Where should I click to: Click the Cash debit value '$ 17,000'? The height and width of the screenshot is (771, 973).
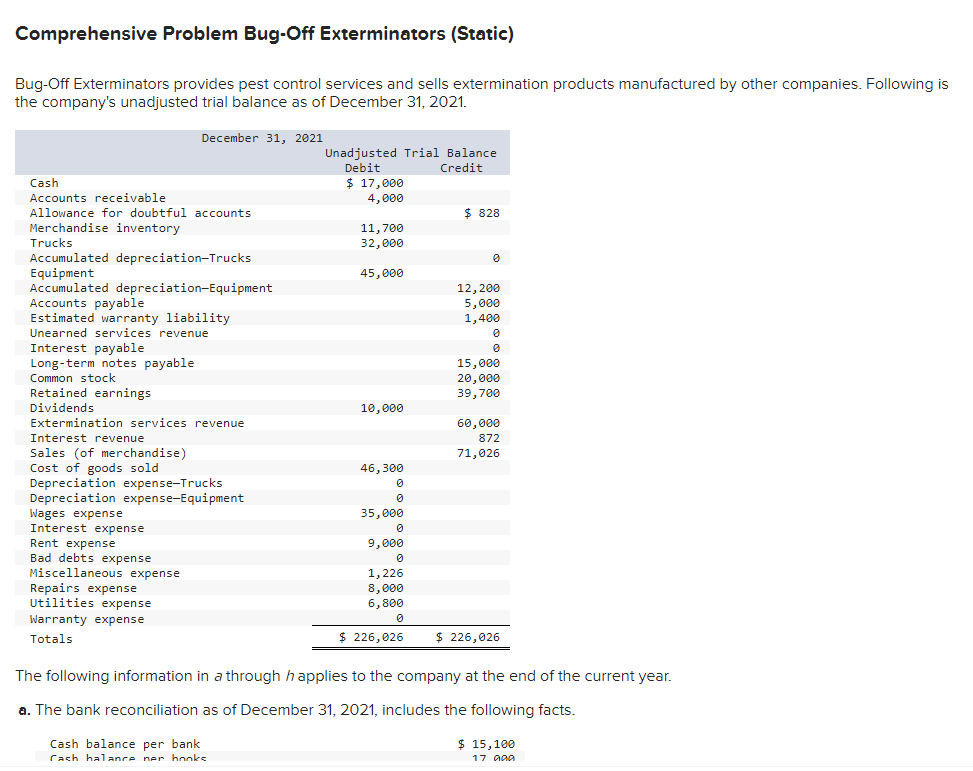point(374,183)
